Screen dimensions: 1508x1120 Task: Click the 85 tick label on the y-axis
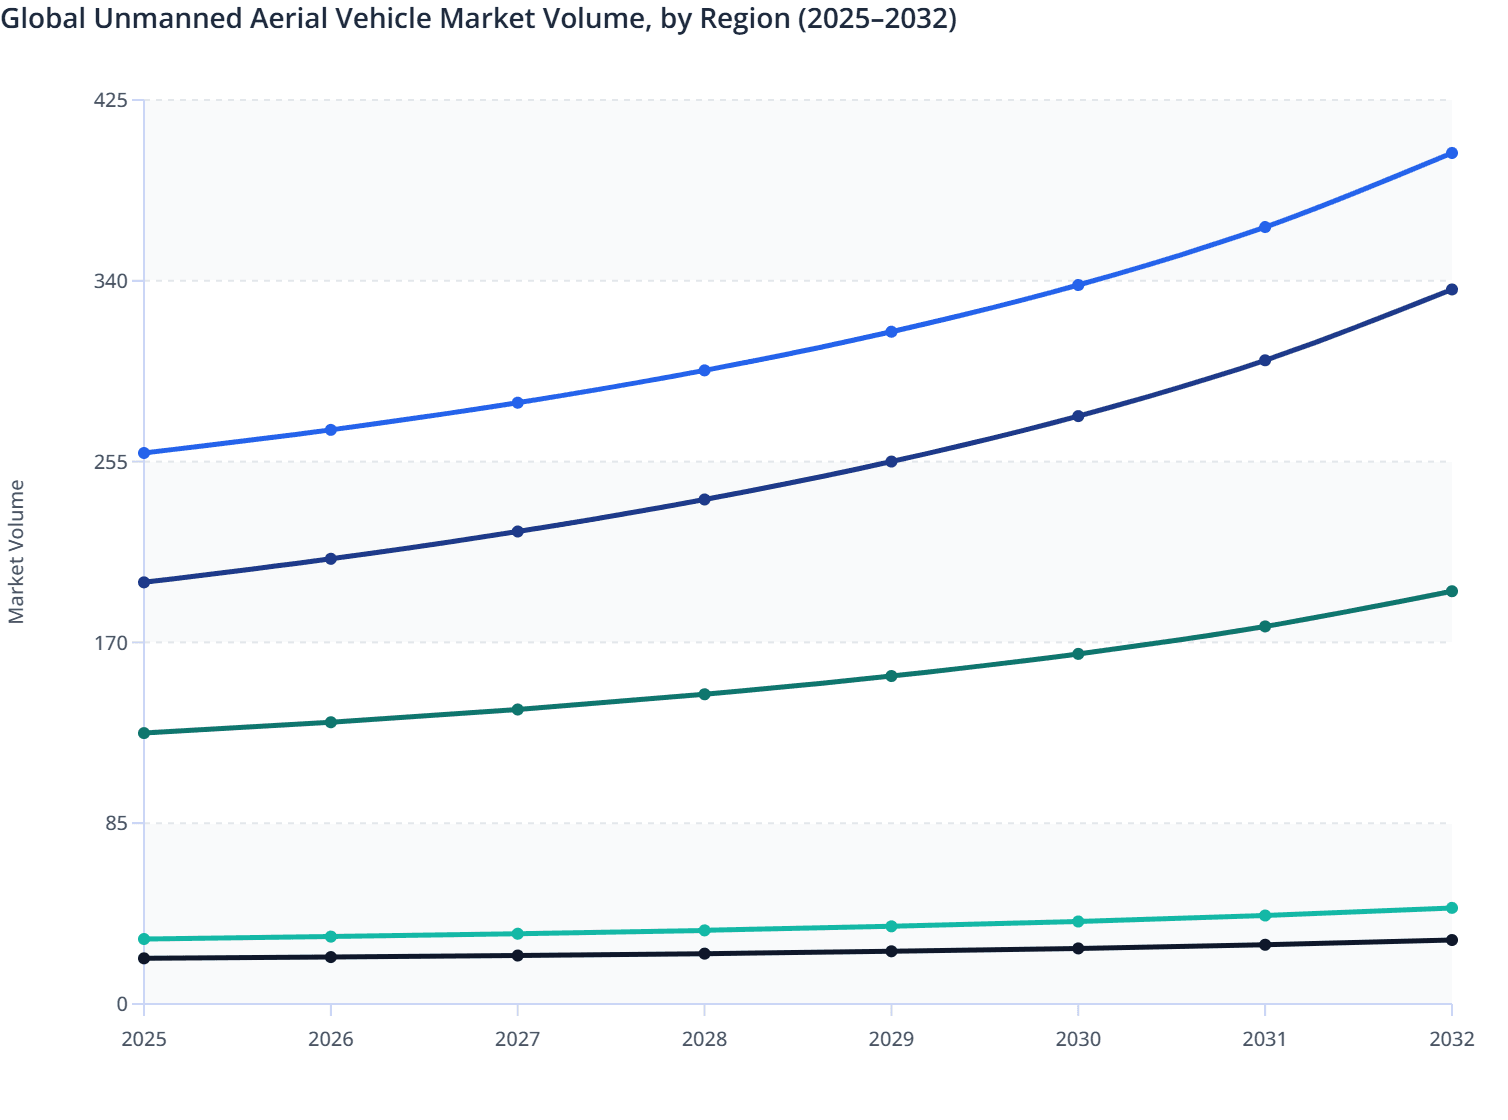(x=117, y=823)
